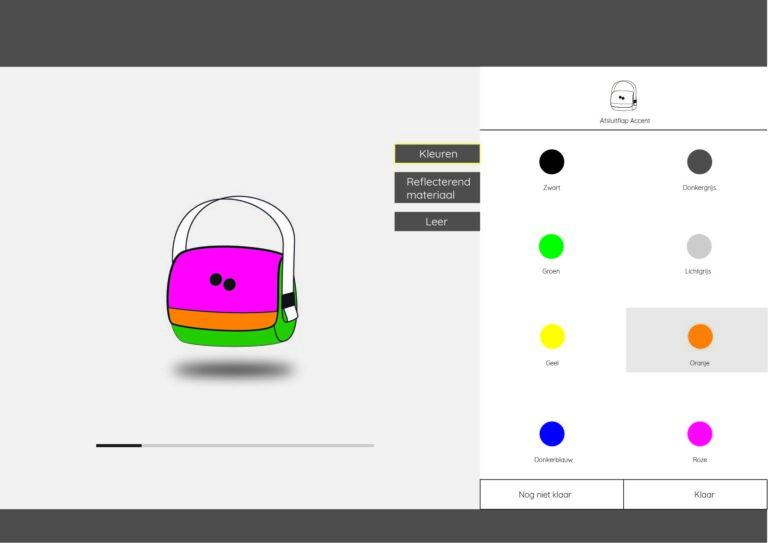Screen dimensions: 768x543
Task: Click the Donkergrijs label text
Action: pyautogui.click(x=699, y=188)
